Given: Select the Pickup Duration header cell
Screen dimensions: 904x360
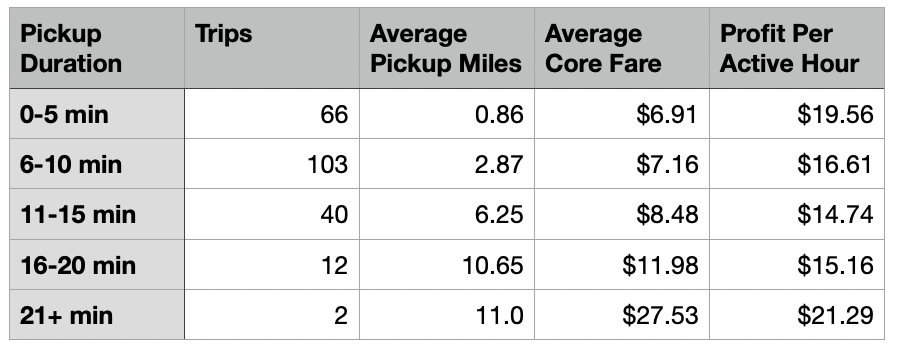Looking at the screenshot, I should [x=97, y=48].
